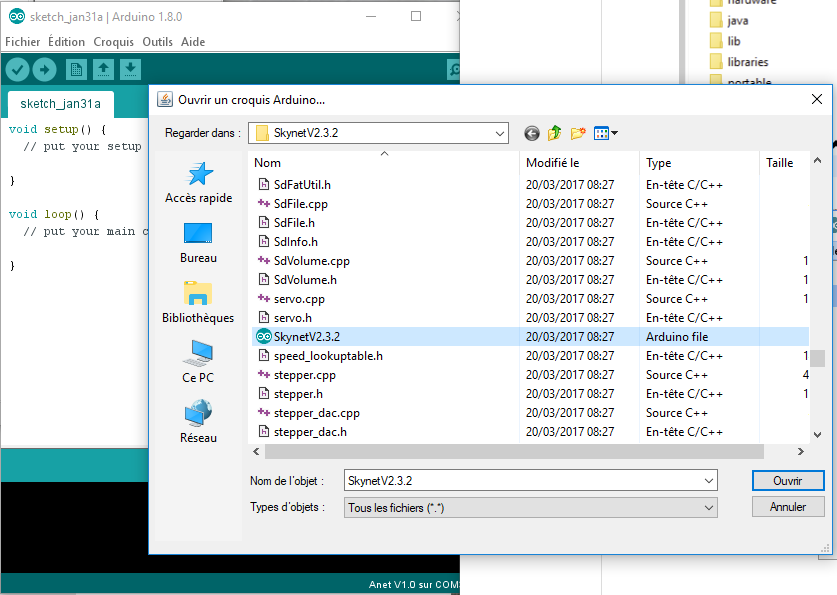Click the header icon of speed_lookuptable.h
This screenshot has height=595, width=837.
(264, 356)
